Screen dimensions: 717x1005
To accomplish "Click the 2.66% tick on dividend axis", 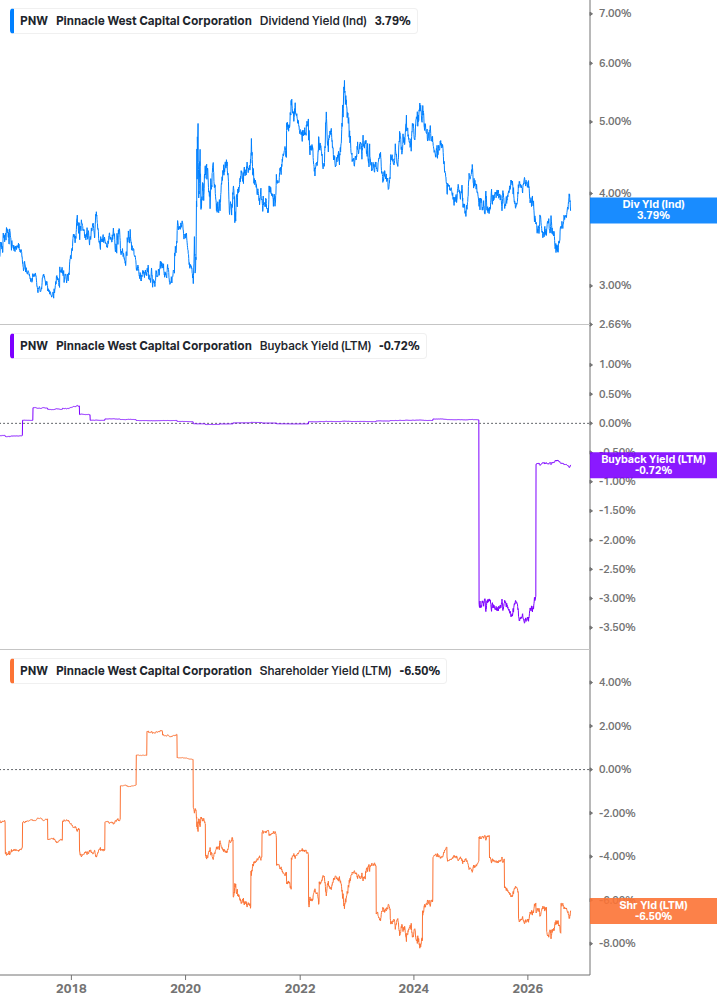I will pos(614,324).
